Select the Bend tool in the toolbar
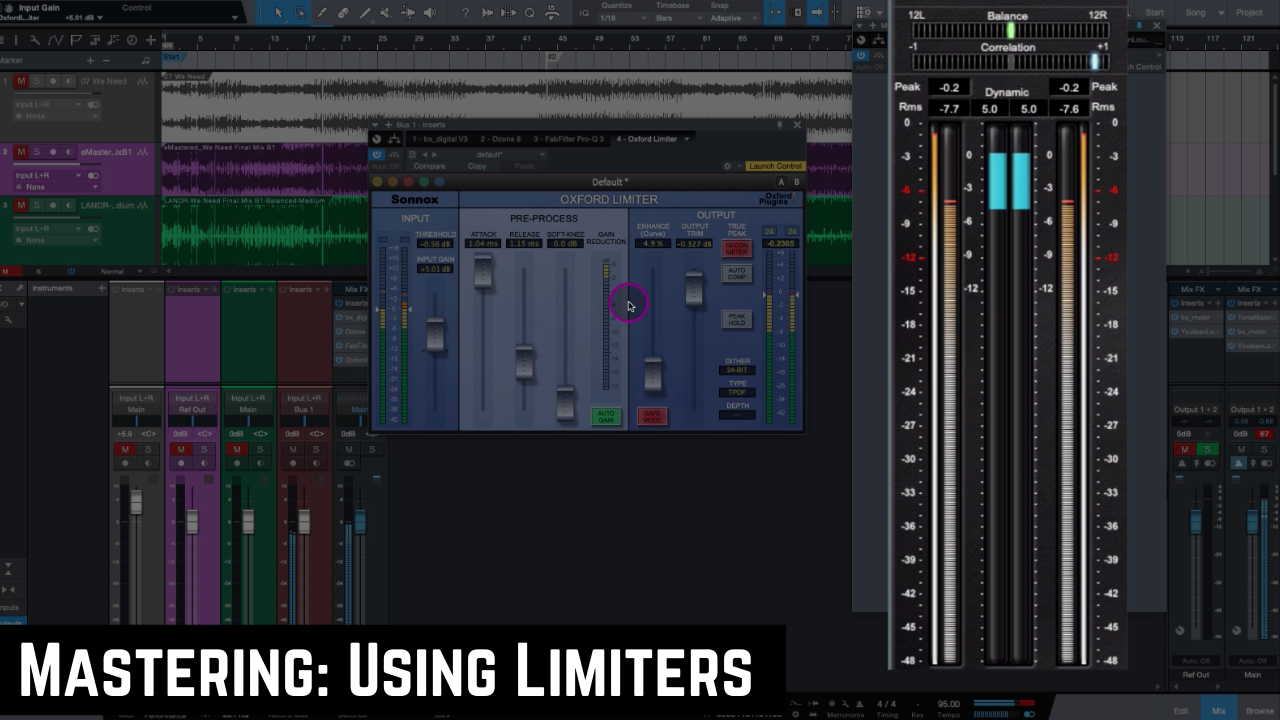 click(x=408, y=13)
